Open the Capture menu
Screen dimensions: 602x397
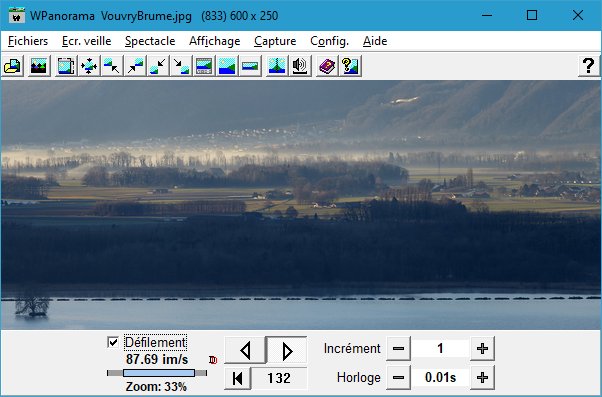pos(275,41)
